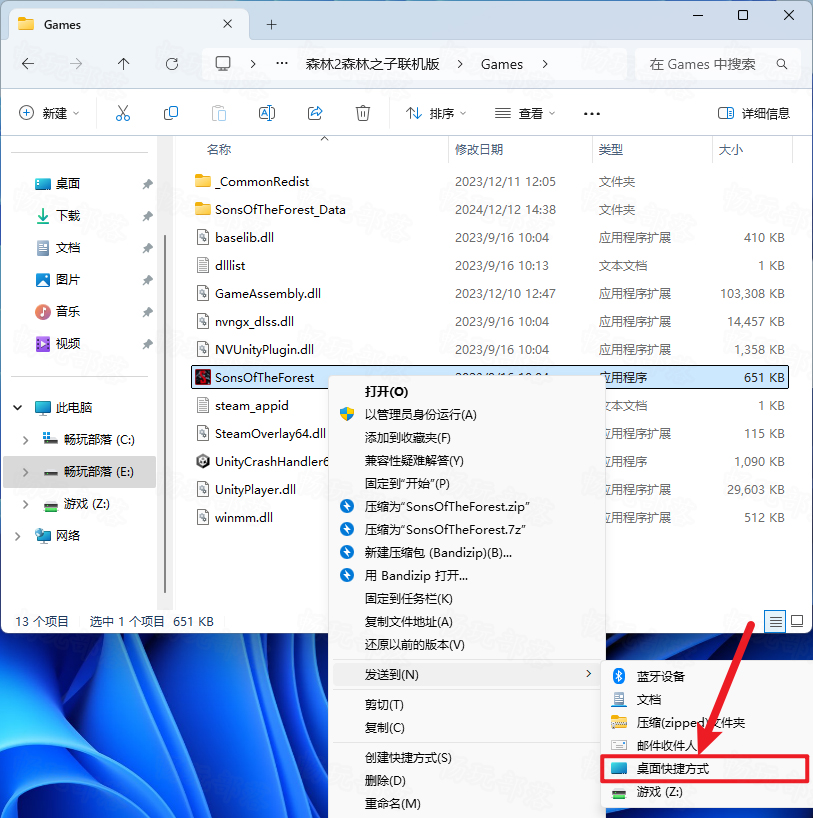813x818 pixels.
Task: Collapse the 此电脑 tree node
Action: [x=18, y=407]
